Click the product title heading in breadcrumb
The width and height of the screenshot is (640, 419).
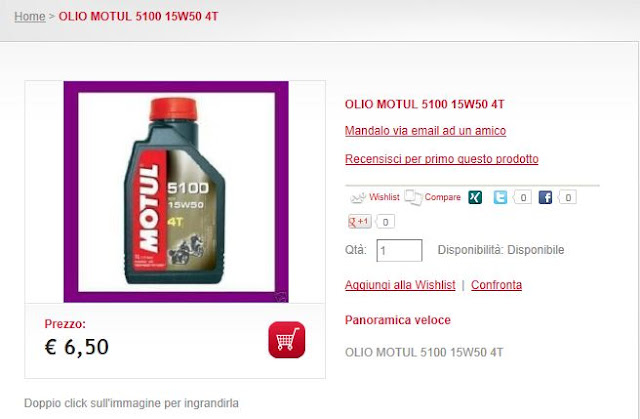pyautogui.click(x=138, y=16)
